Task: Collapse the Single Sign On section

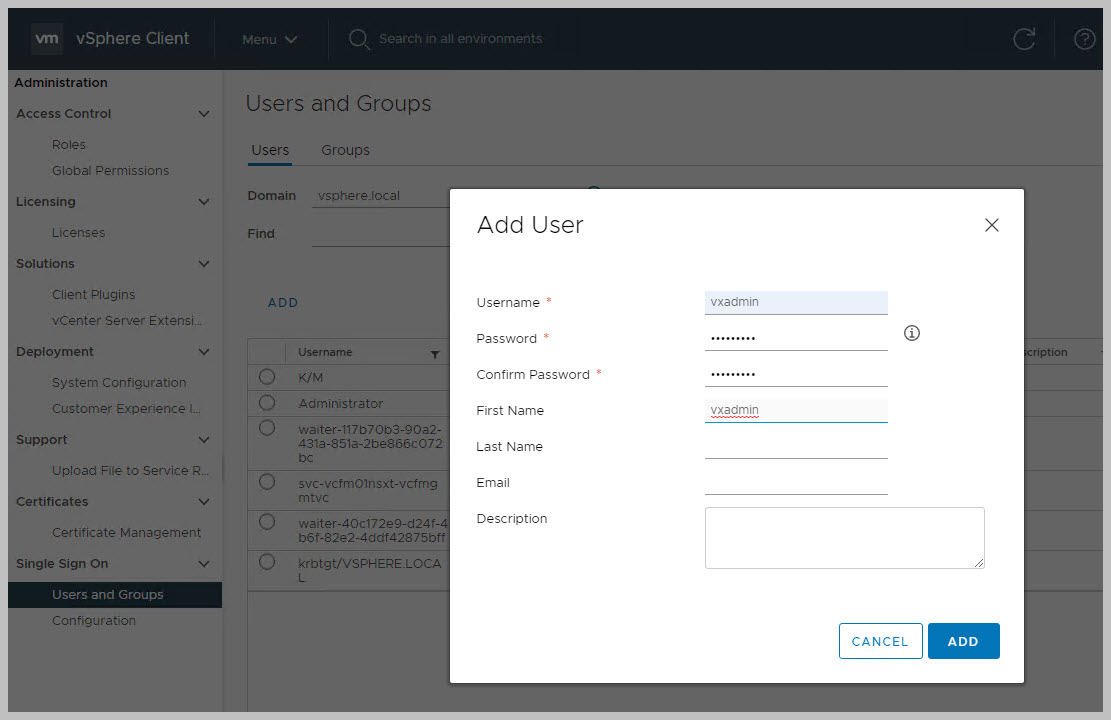Action: (204, 564)
